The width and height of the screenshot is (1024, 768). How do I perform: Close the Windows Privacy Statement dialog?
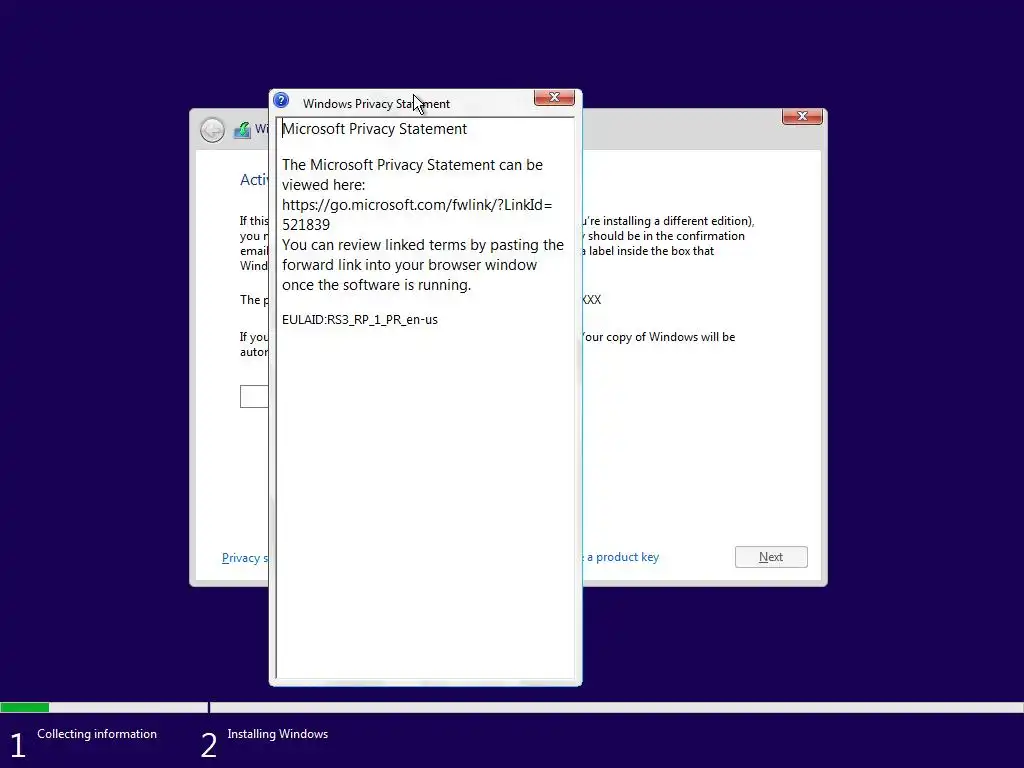(554, 97)
